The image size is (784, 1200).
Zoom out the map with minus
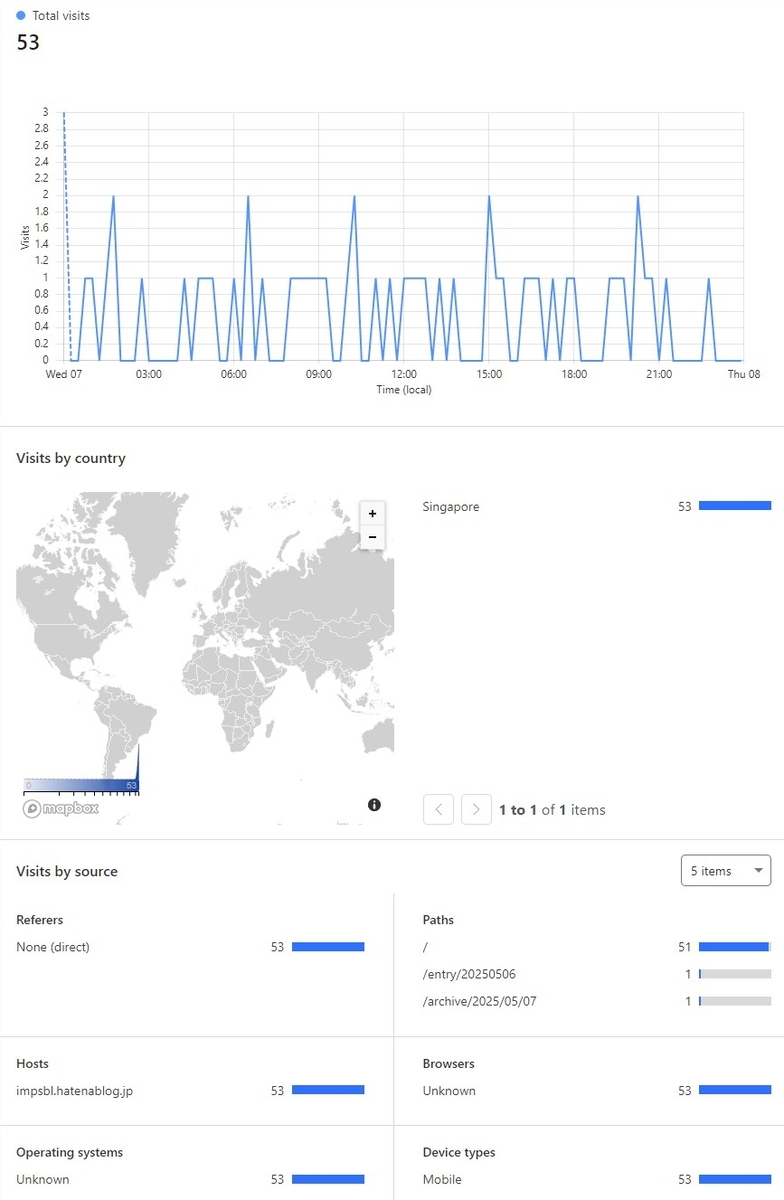372,538
